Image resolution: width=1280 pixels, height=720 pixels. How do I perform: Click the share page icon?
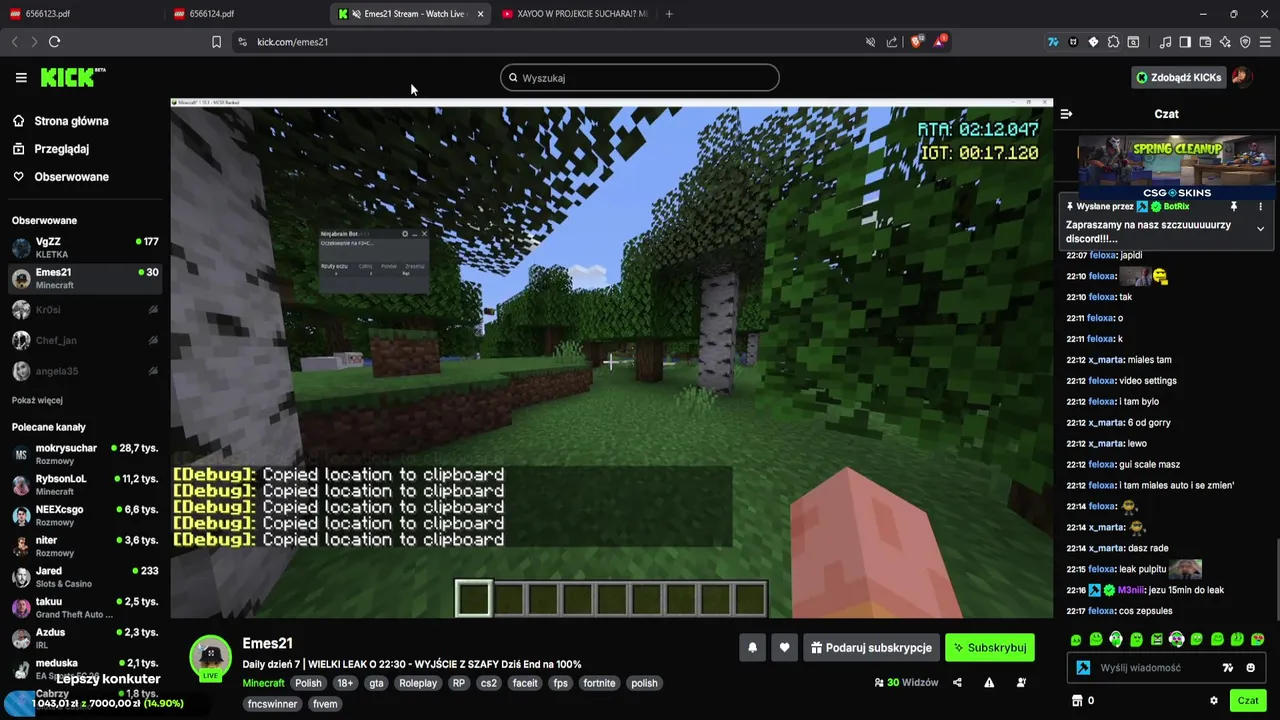(x=892, y=42)
